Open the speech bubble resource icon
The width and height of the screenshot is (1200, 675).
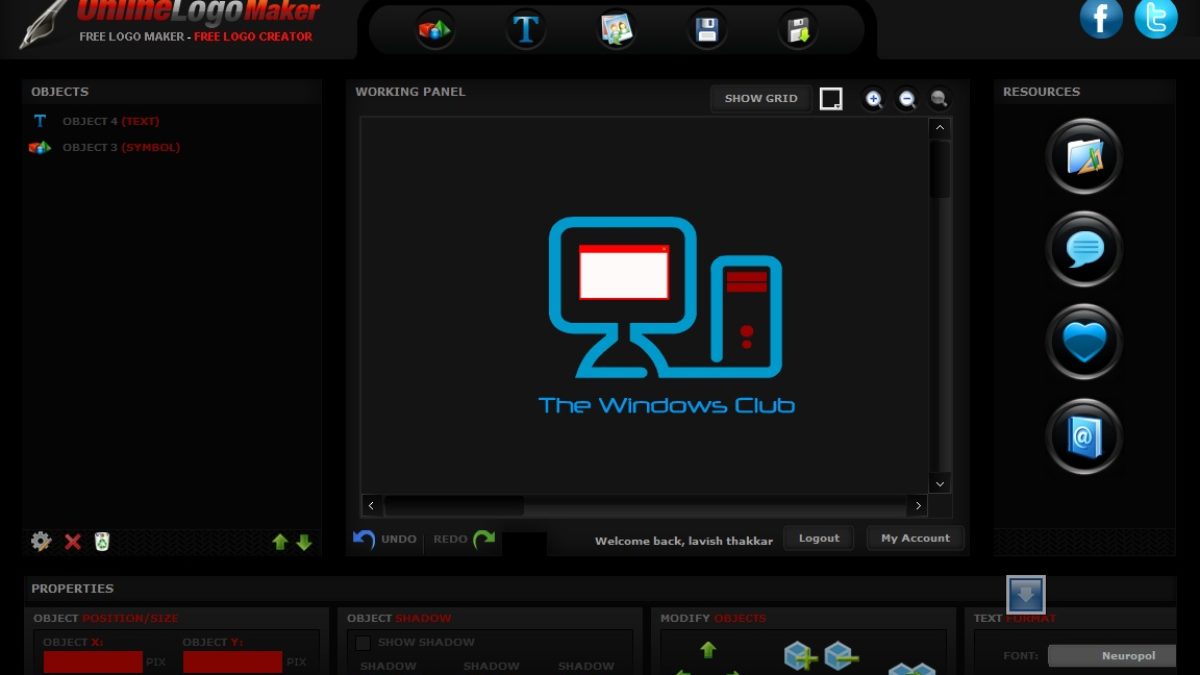point(1084,249)
